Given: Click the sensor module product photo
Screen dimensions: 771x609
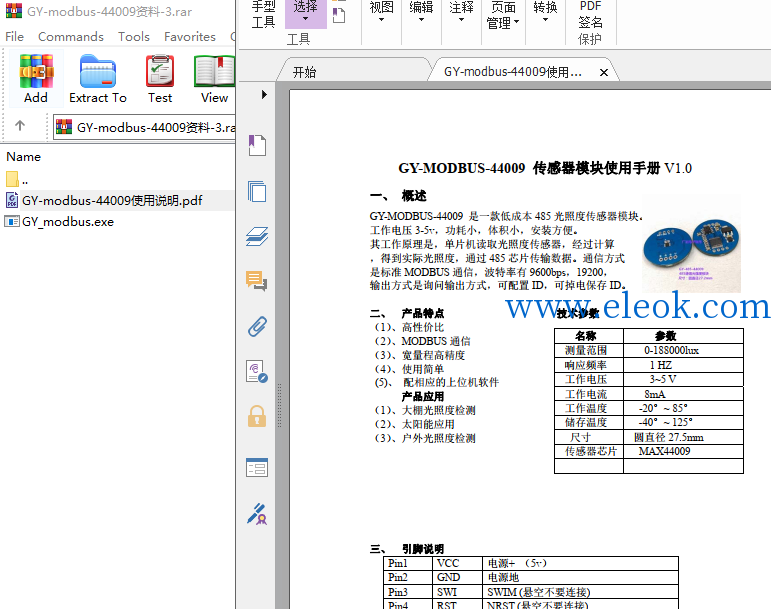Looking at the screenshot, I should click(691, 245).
